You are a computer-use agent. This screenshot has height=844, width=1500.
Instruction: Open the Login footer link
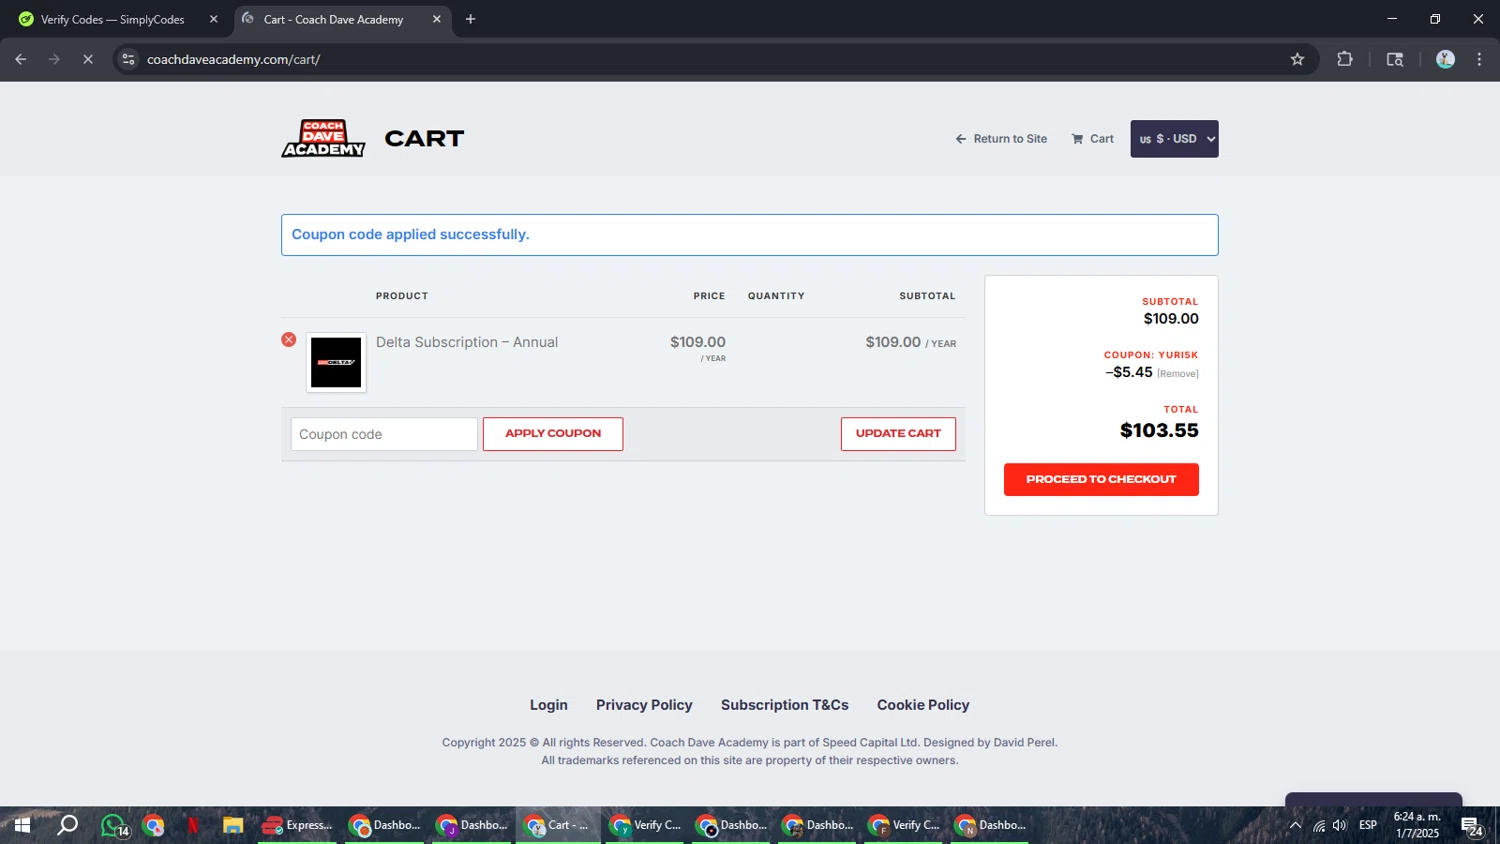point(549,705)
